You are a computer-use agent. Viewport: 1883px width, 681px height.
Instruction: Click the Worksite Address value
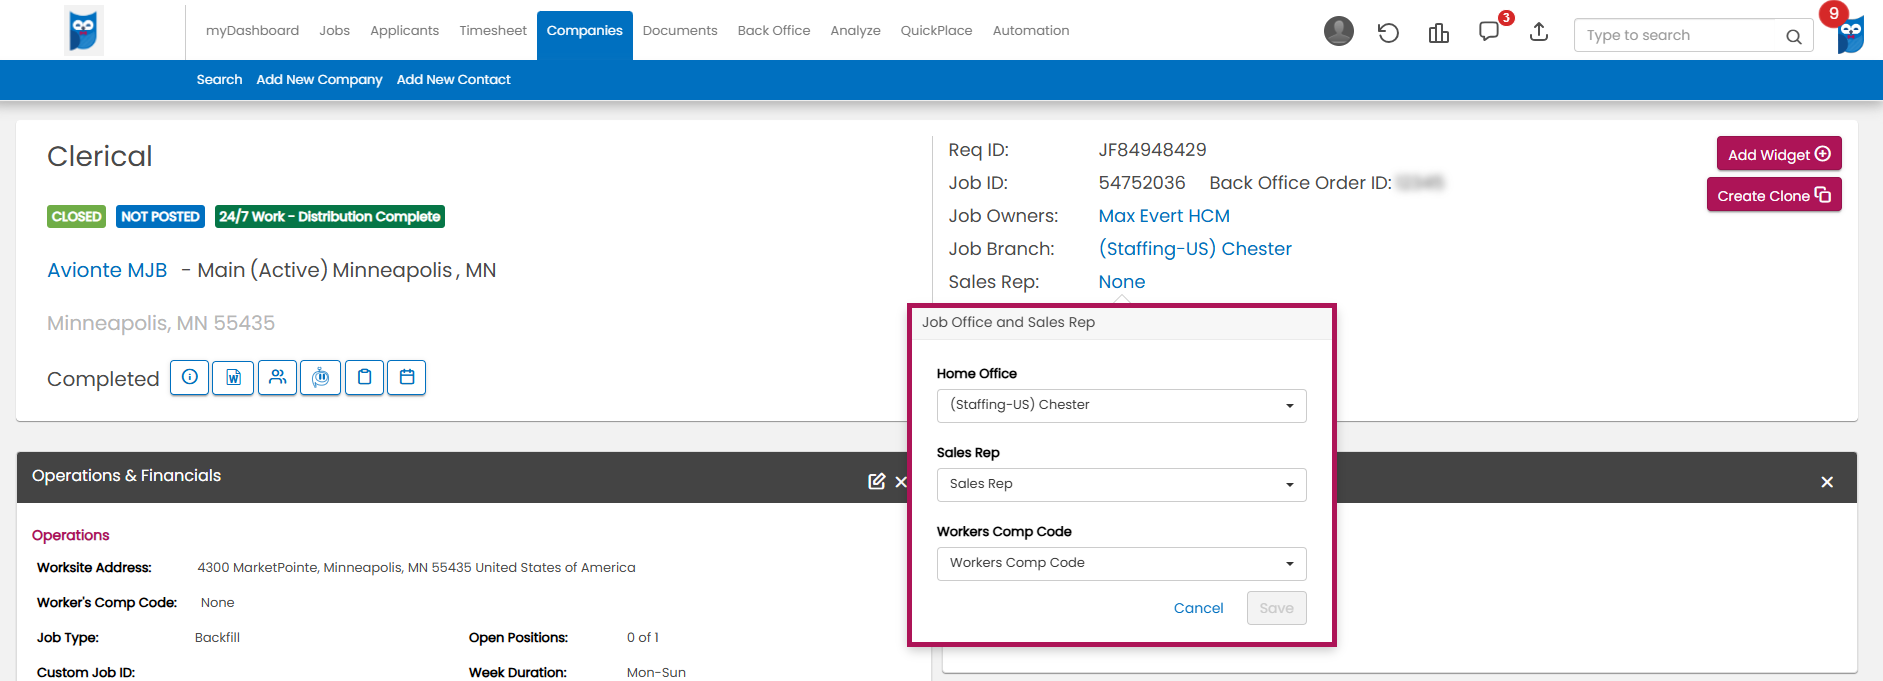[416, 568]
